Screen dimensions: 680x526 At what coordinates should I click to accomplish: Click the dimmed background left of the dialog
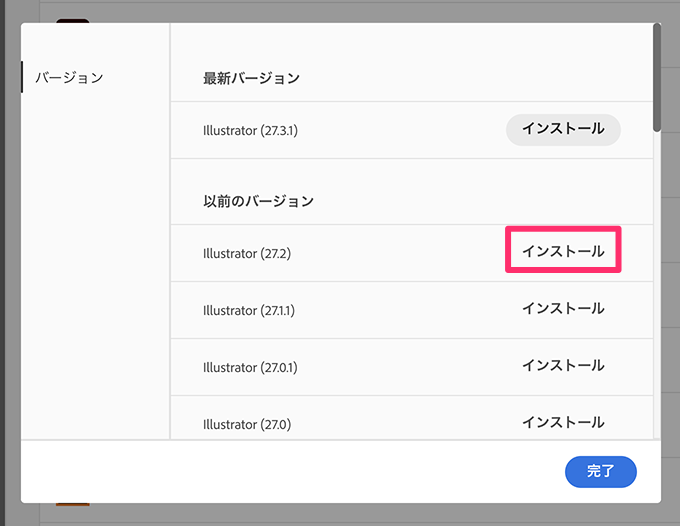click(9, 260)
